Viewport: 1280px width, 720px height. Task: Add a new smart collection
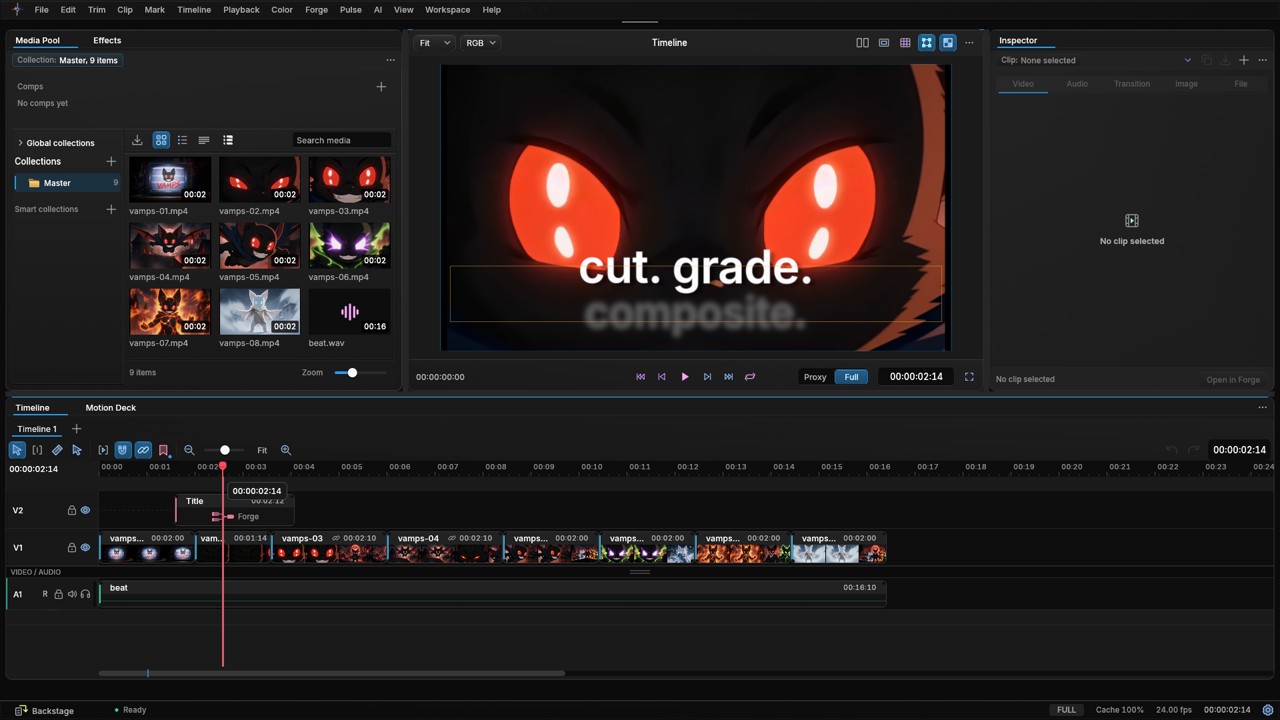coord(111,209)
